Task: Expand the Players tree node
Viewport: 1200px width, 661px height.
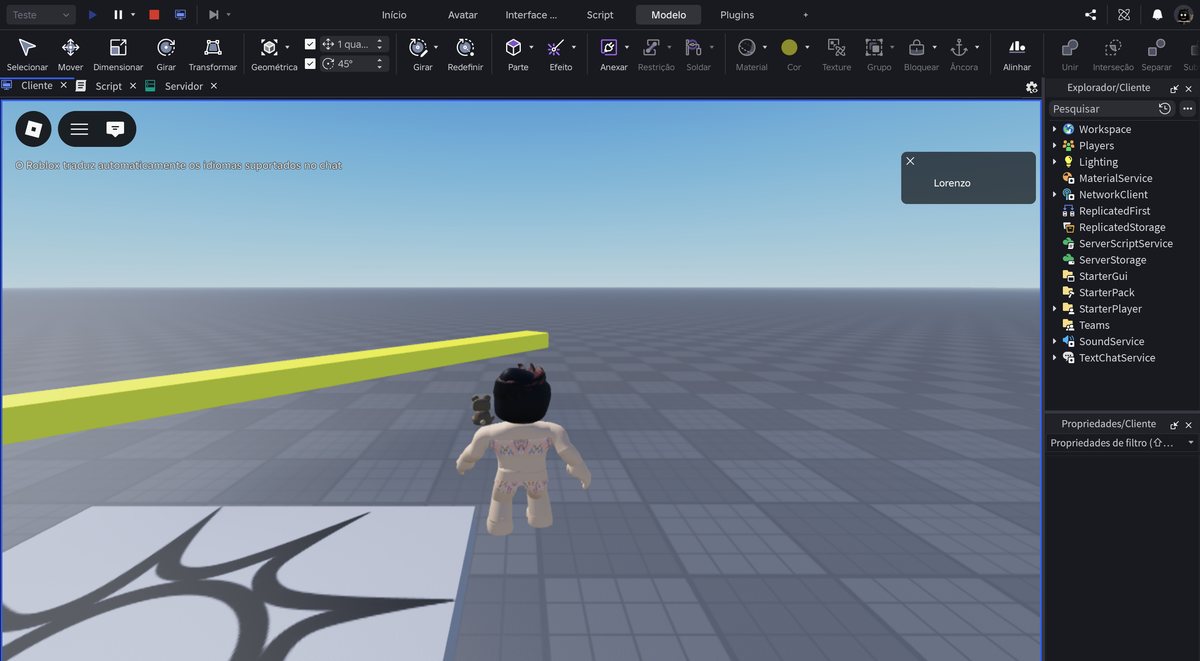Action: tap(1054, 145)
